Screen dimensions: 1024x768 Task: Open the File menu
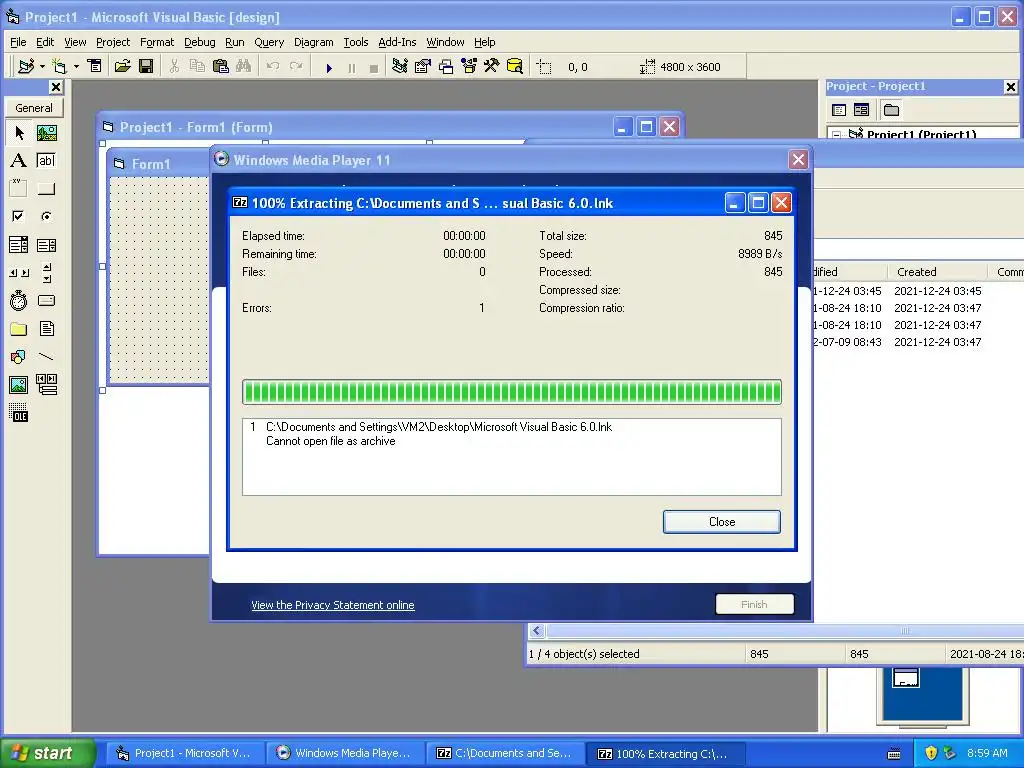pyautogui.click(x=18, y=42)
